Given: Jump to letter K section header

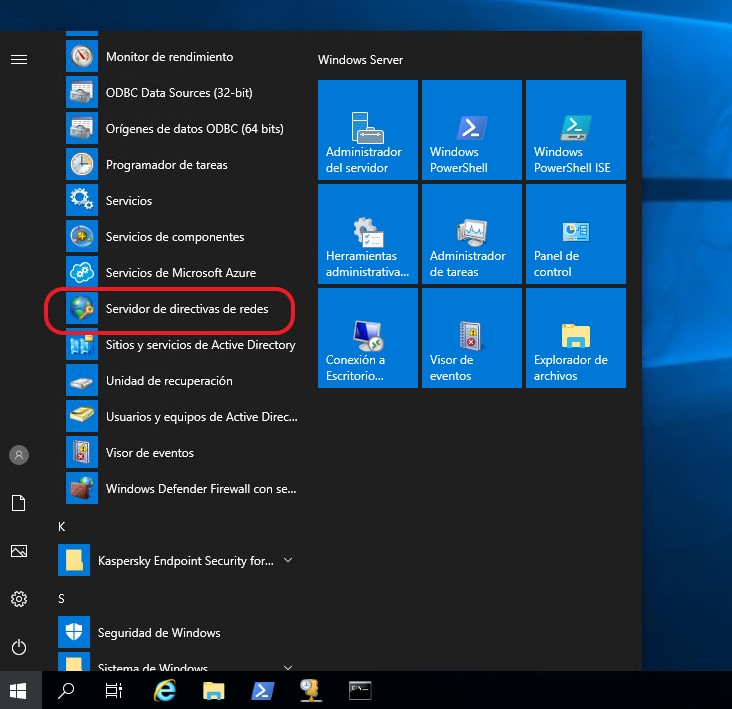Looking at the screenshot, I should click(62, 526).
